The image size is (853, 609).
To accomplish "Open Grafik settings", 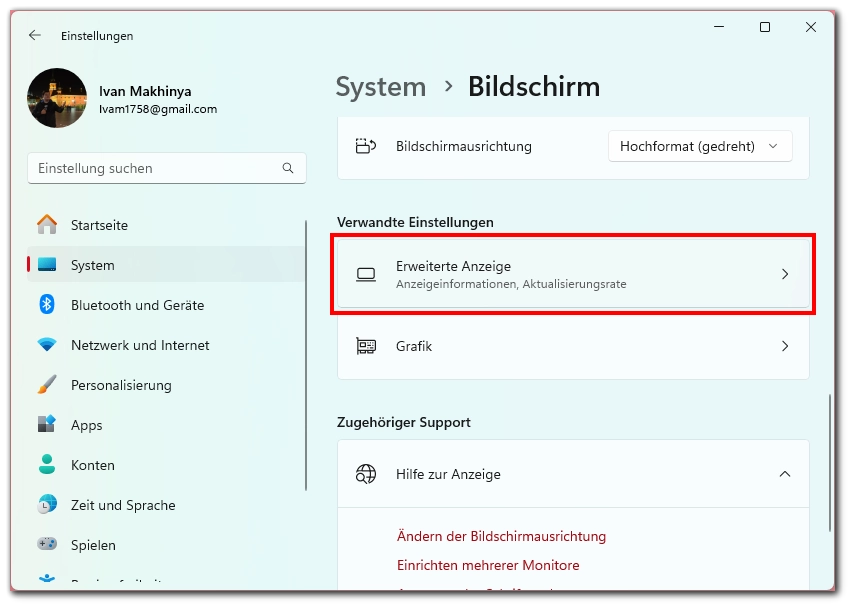I will (573, 346).
